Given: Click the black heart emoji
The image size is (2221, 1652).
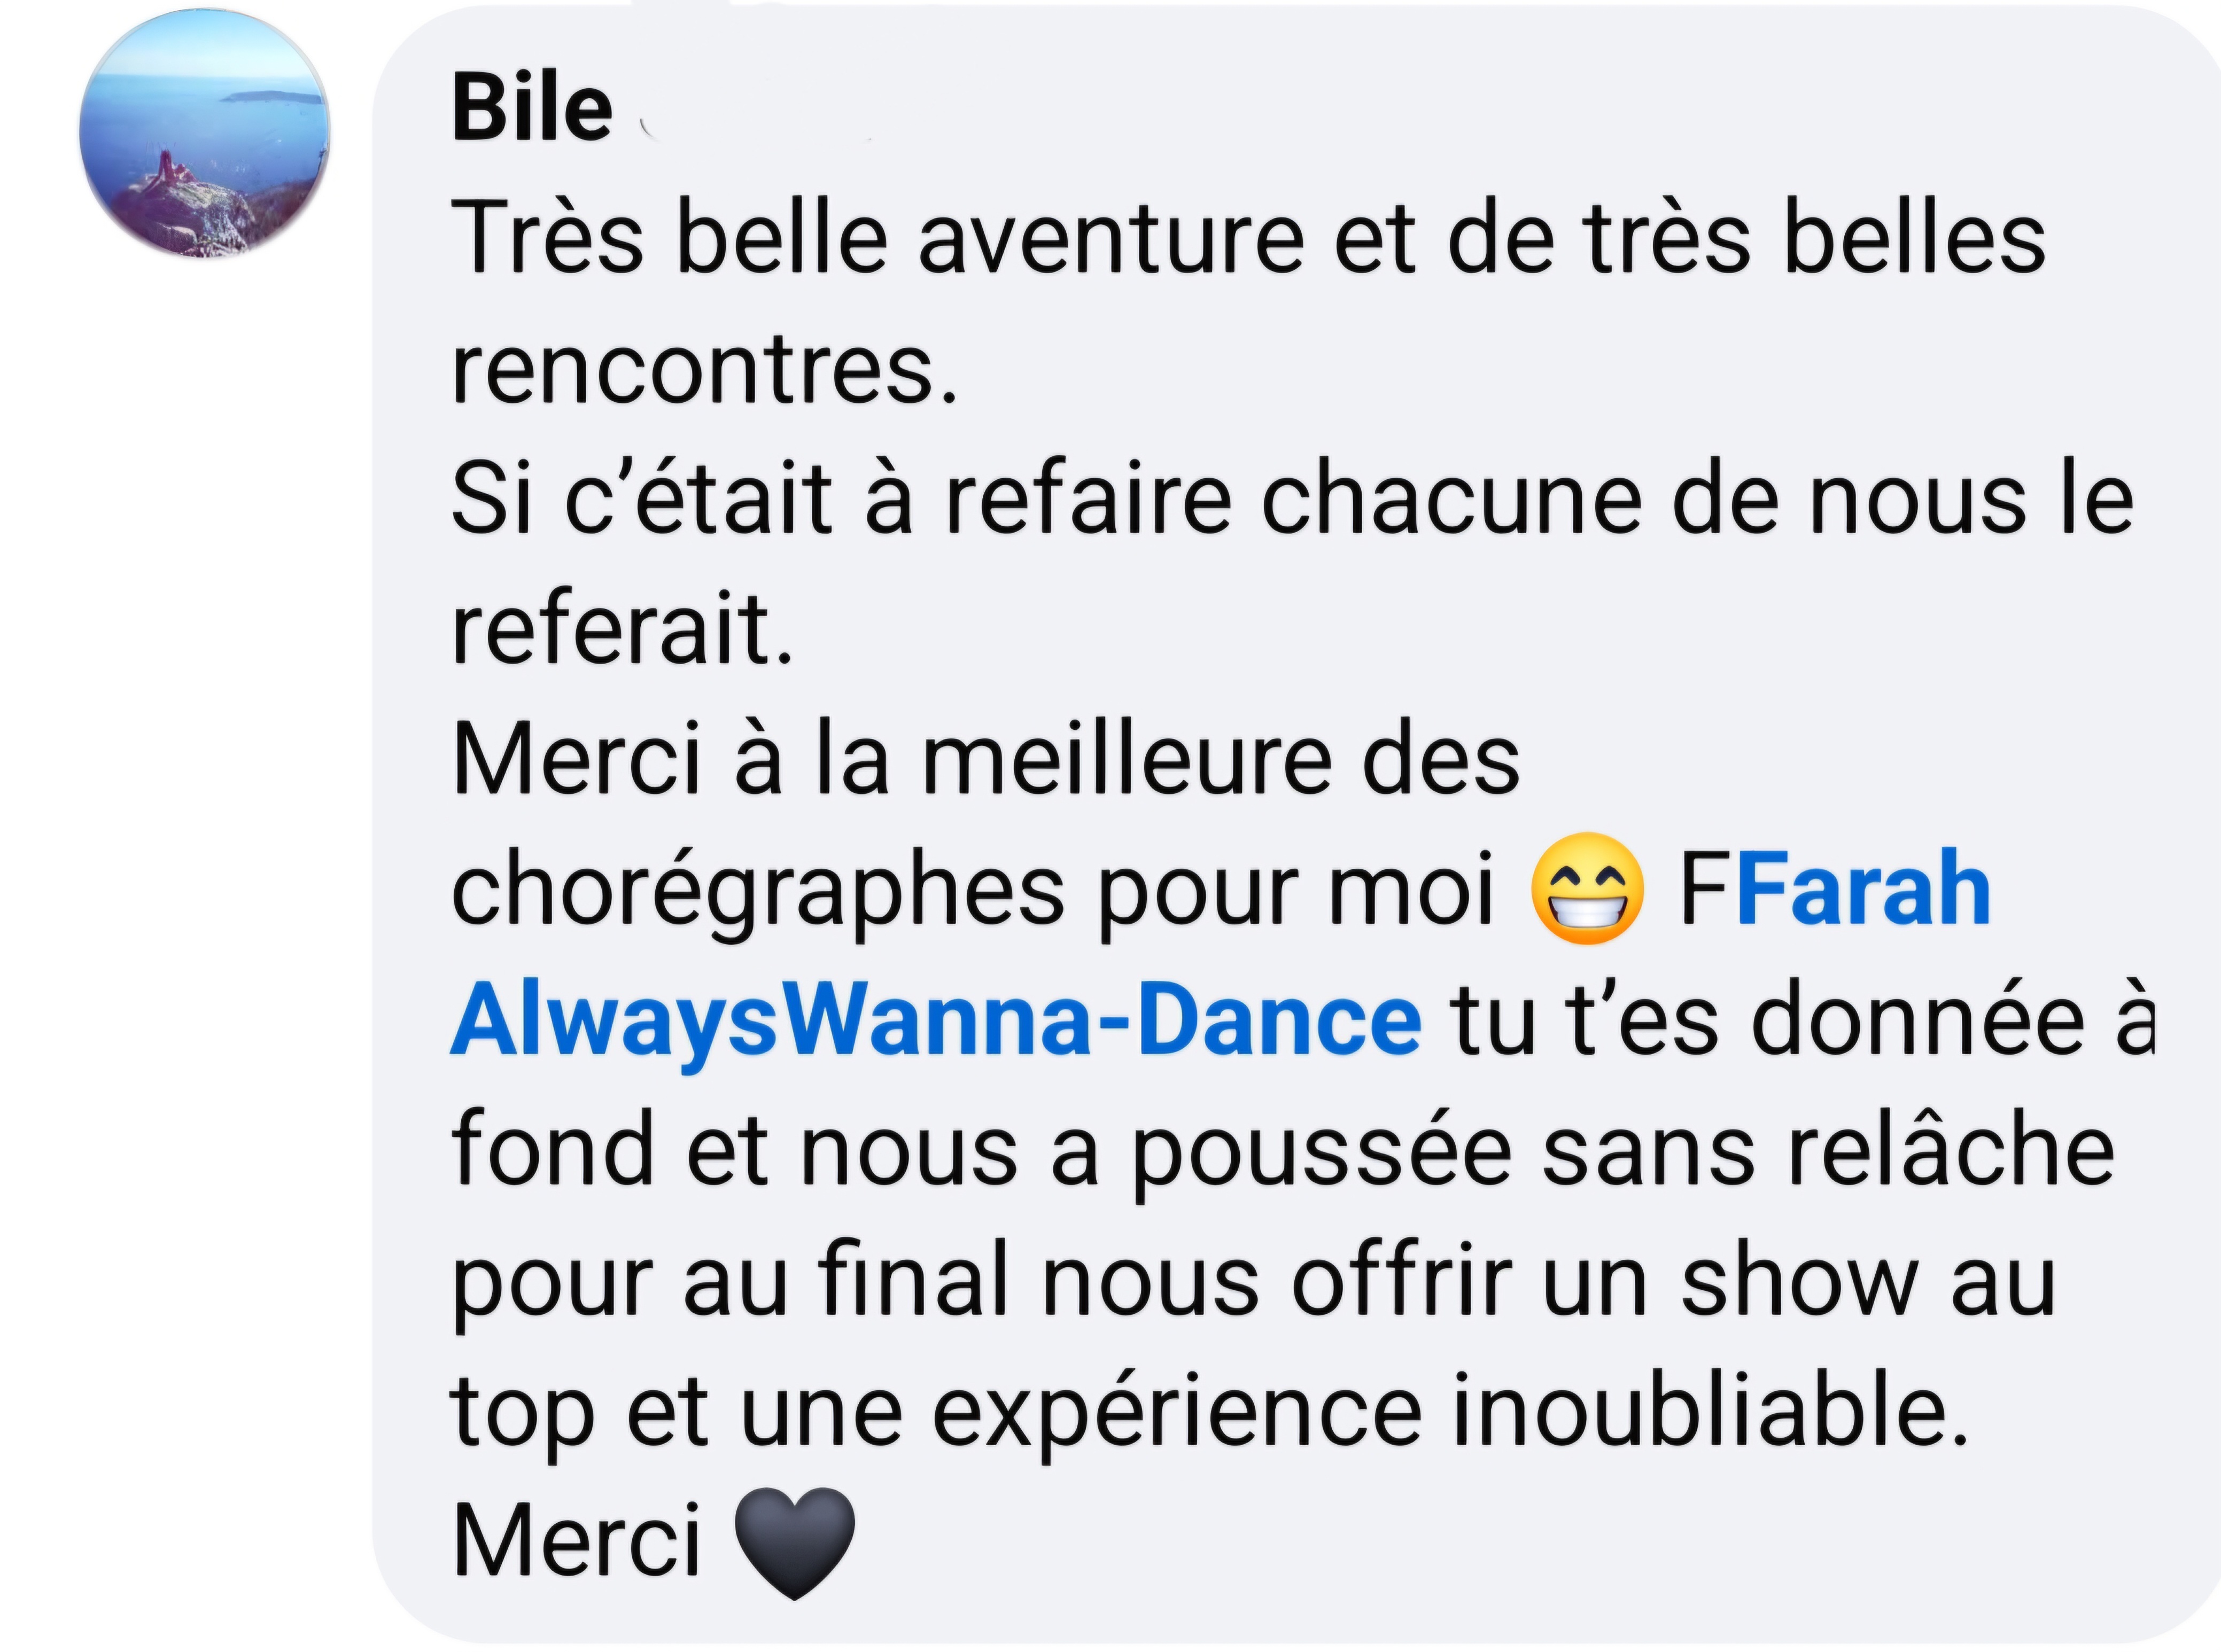Looking at the screenshot, I should coord(794,1541).
